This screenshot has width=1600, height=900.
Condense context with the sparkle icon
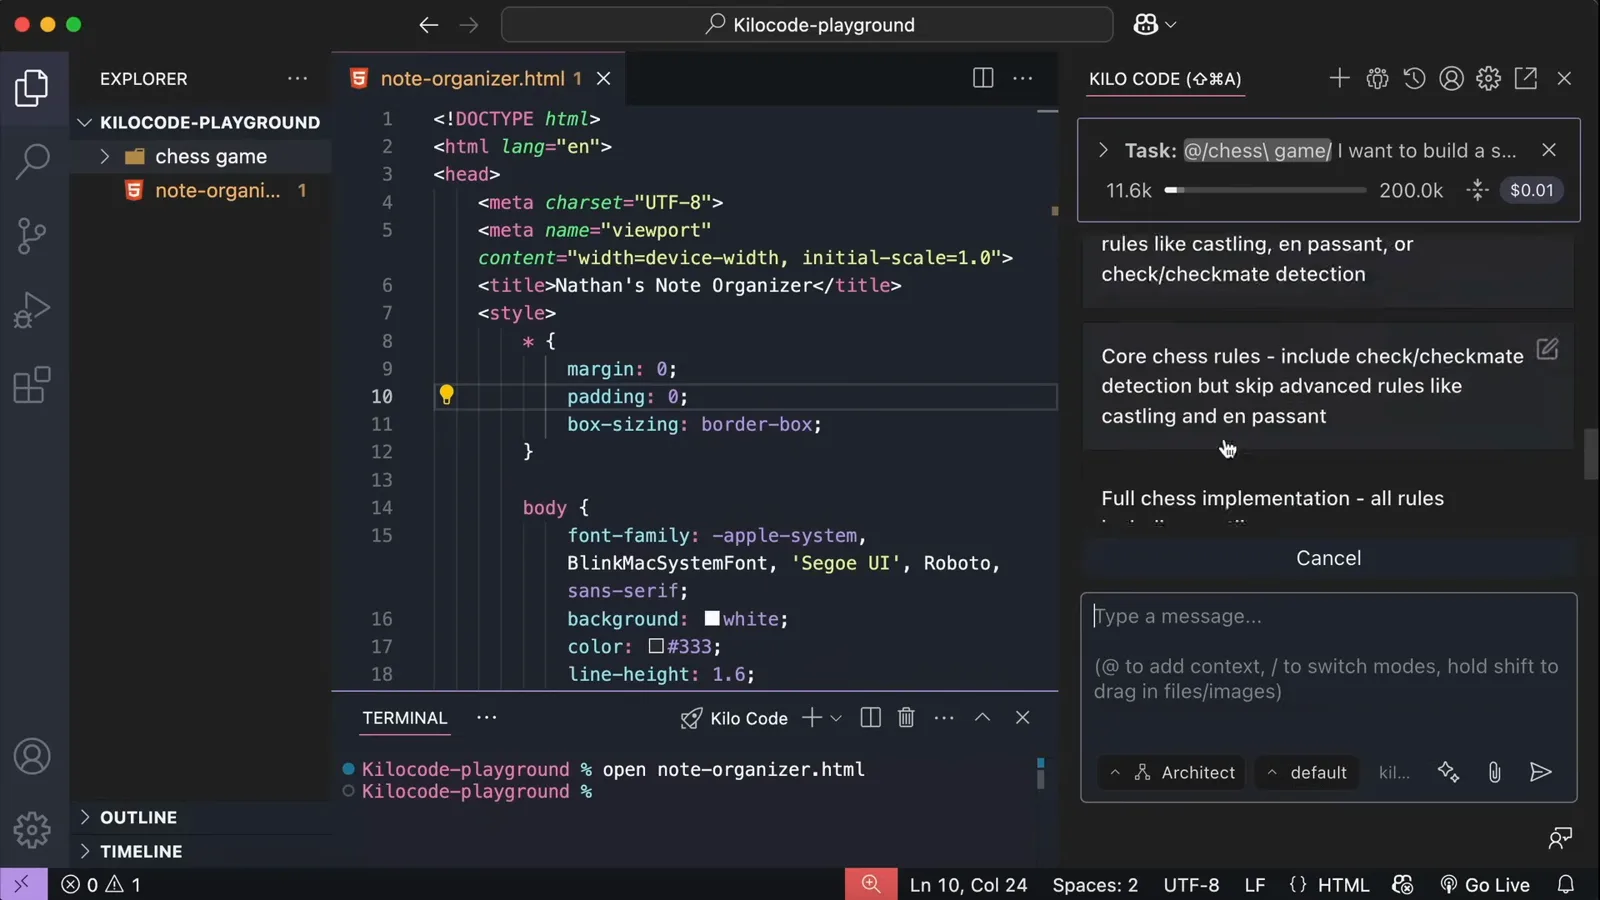pos(1478,190)
